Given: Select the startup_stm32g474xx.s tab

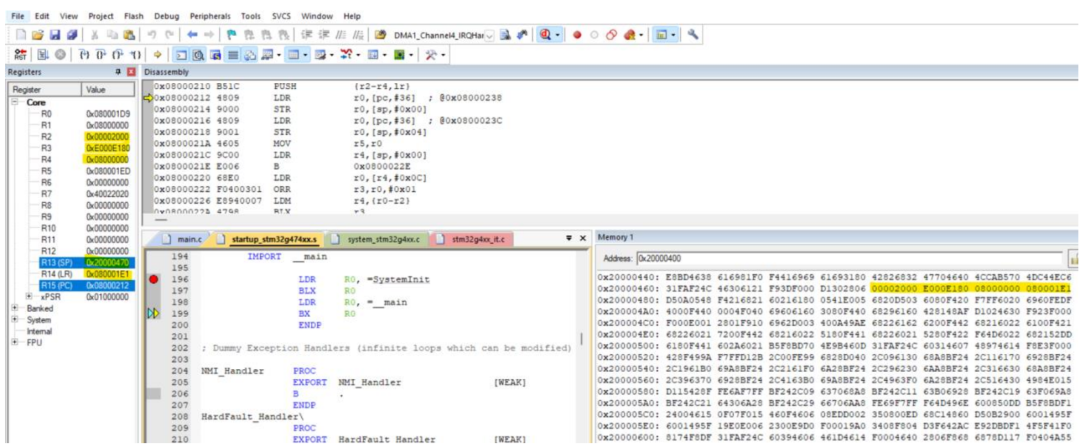Looking at the screenshot, I should [x=267, y=239].
